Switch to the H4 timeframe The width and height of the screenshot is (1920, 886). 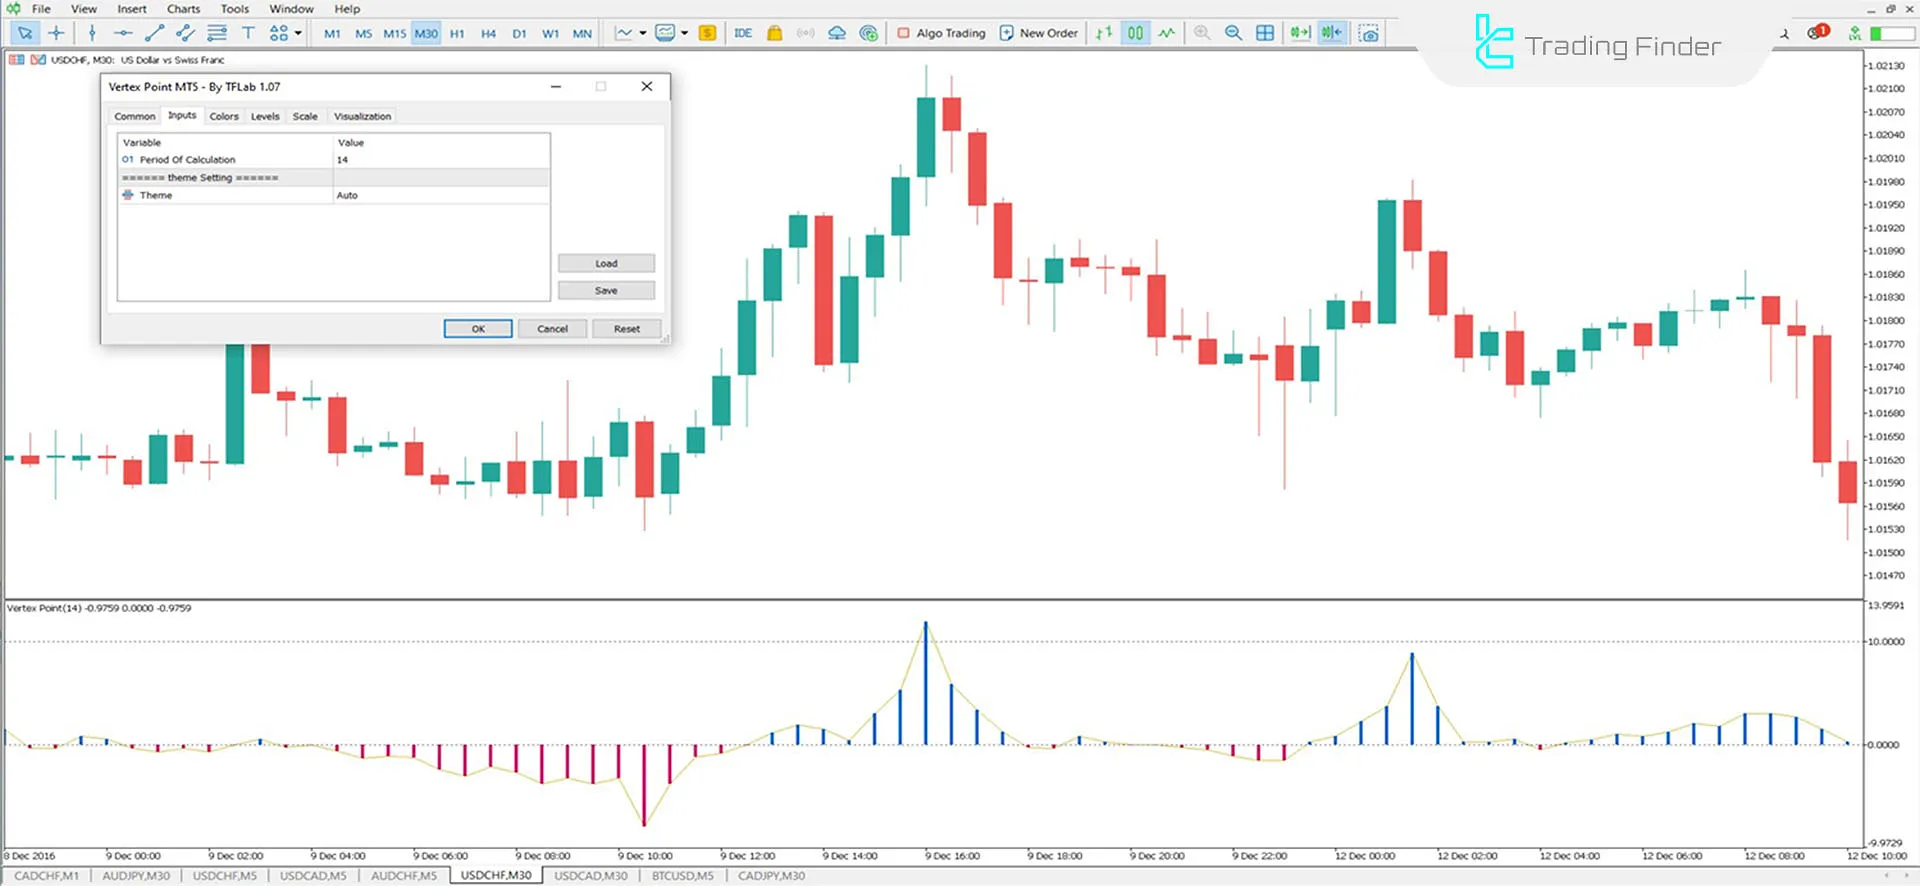click(x=488, y=33)
